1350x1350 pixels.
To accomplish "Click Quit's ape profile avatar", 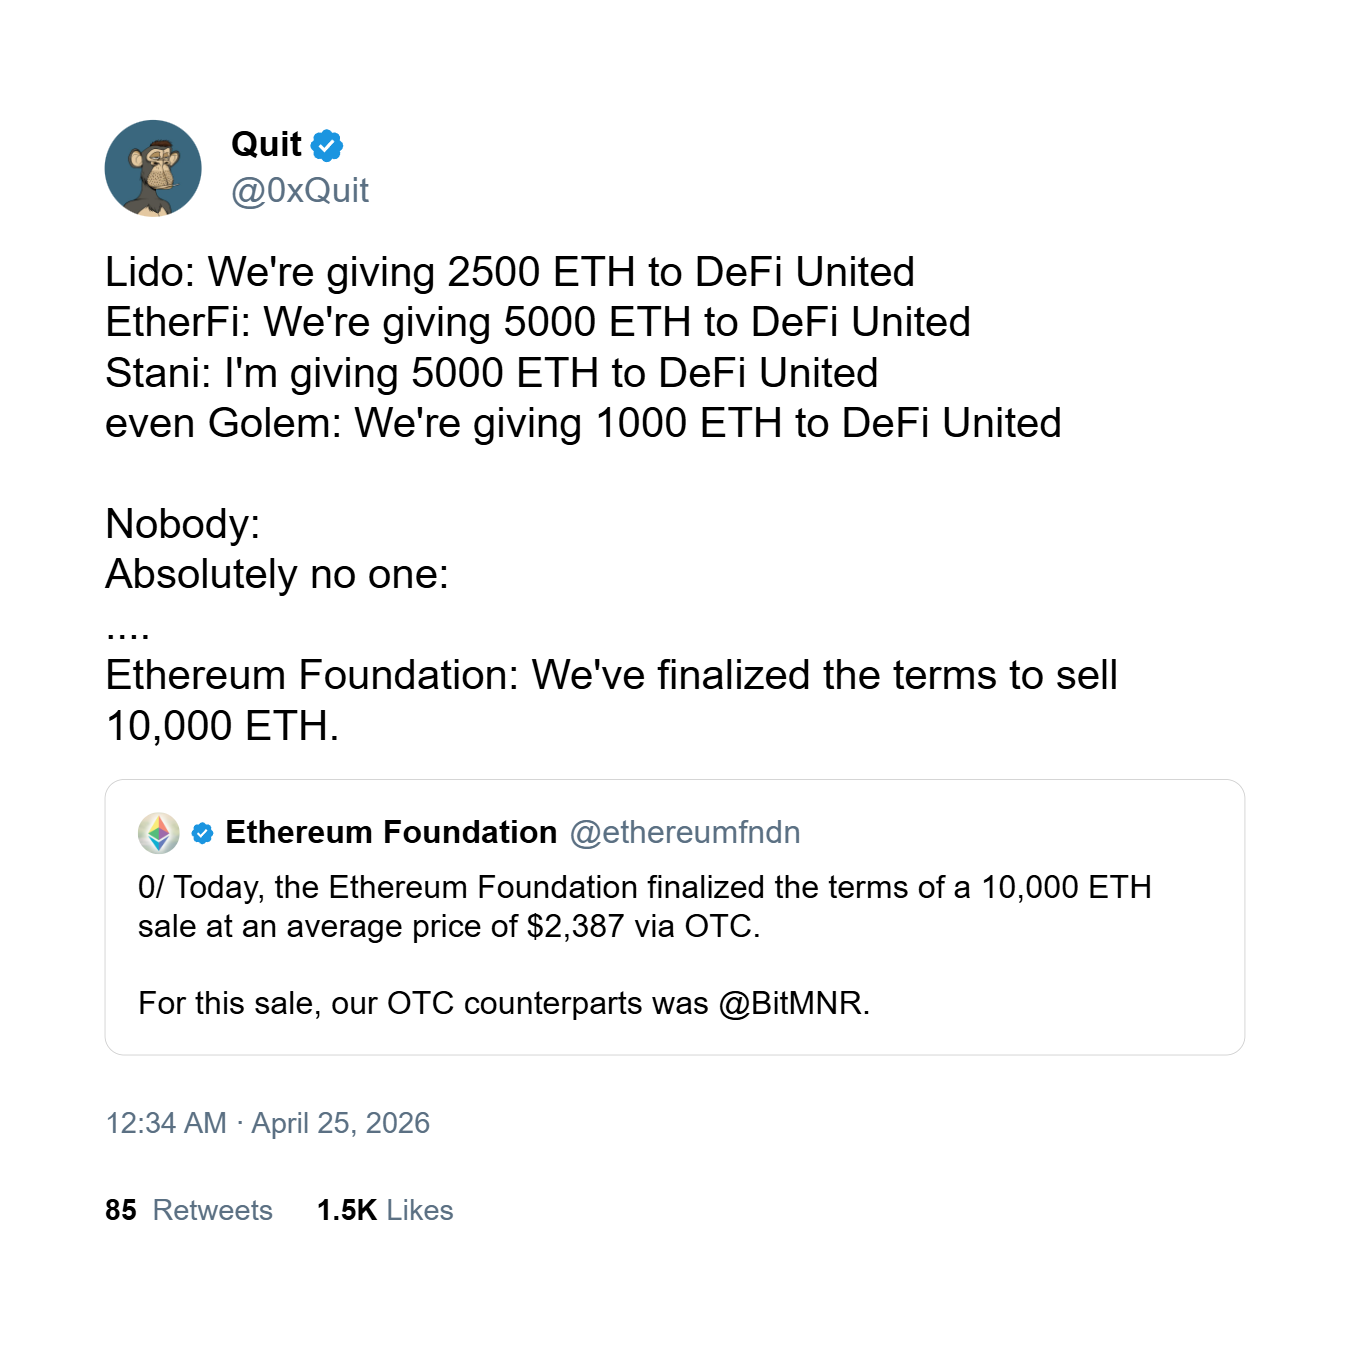I will 153,168.
